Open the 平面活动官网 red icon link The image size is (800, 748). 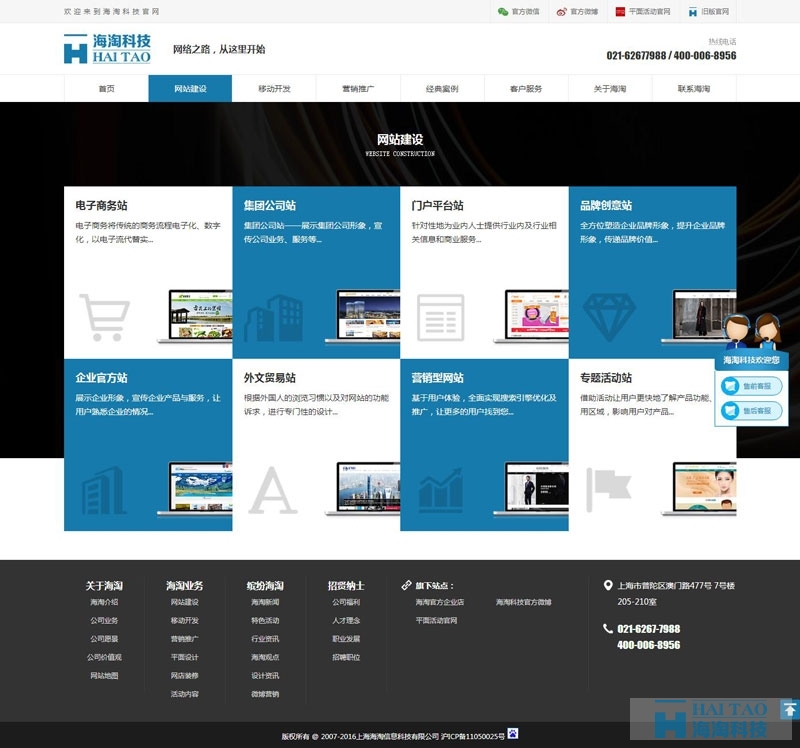[620, 12]
